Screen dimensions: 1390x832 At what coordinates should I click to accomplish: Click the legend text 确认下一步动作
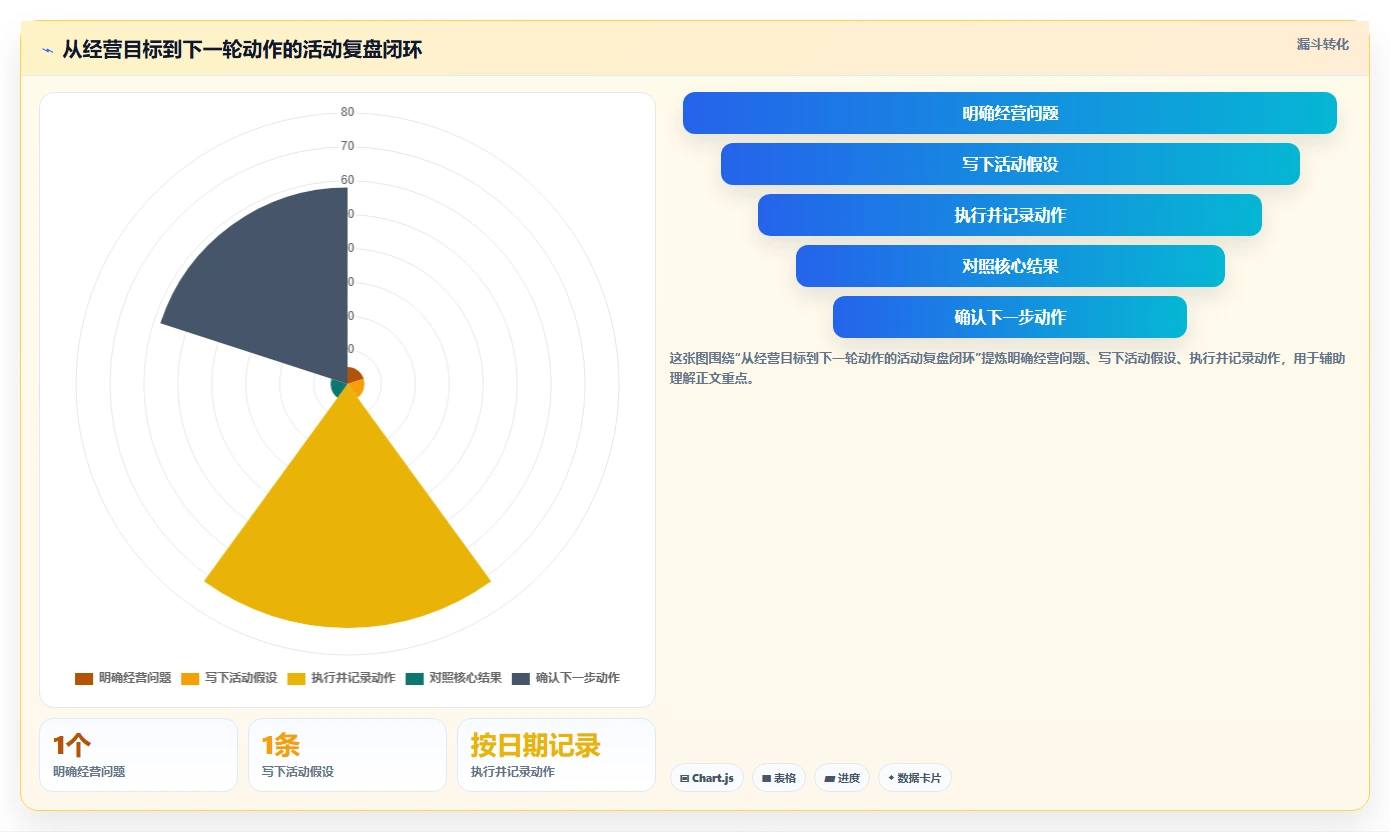click(578, 678)
